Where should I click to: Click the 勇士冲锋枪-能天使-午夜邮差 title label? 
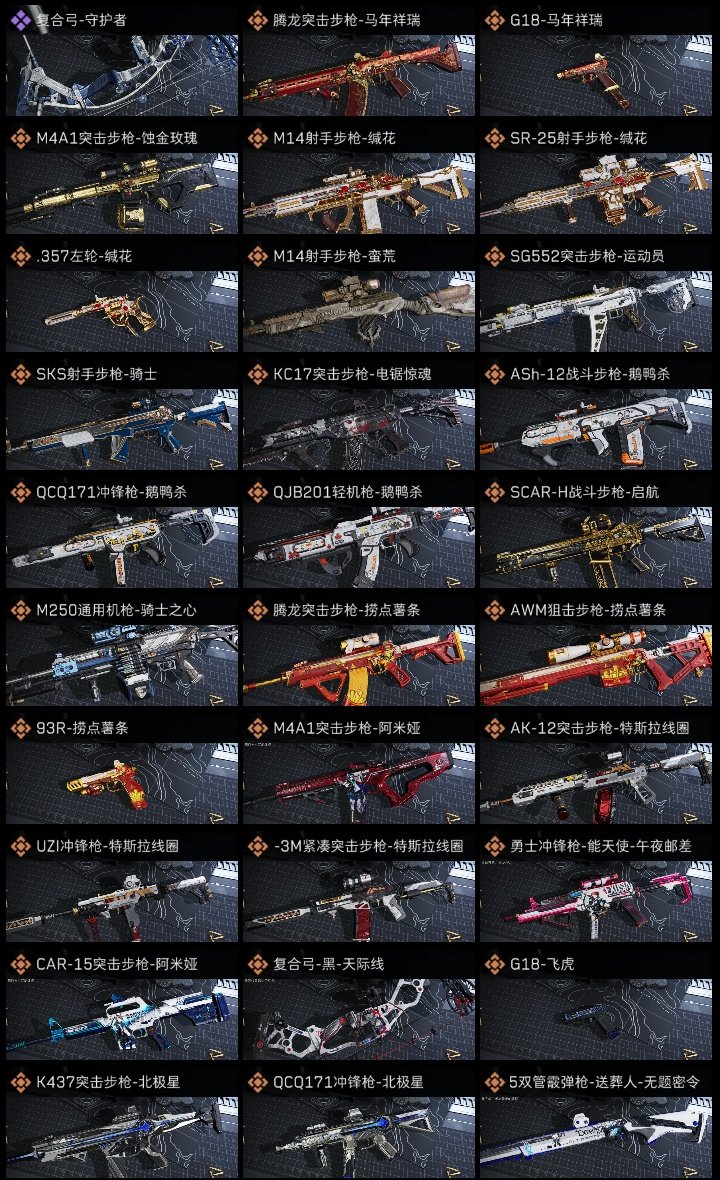click(x=600, y=846)
